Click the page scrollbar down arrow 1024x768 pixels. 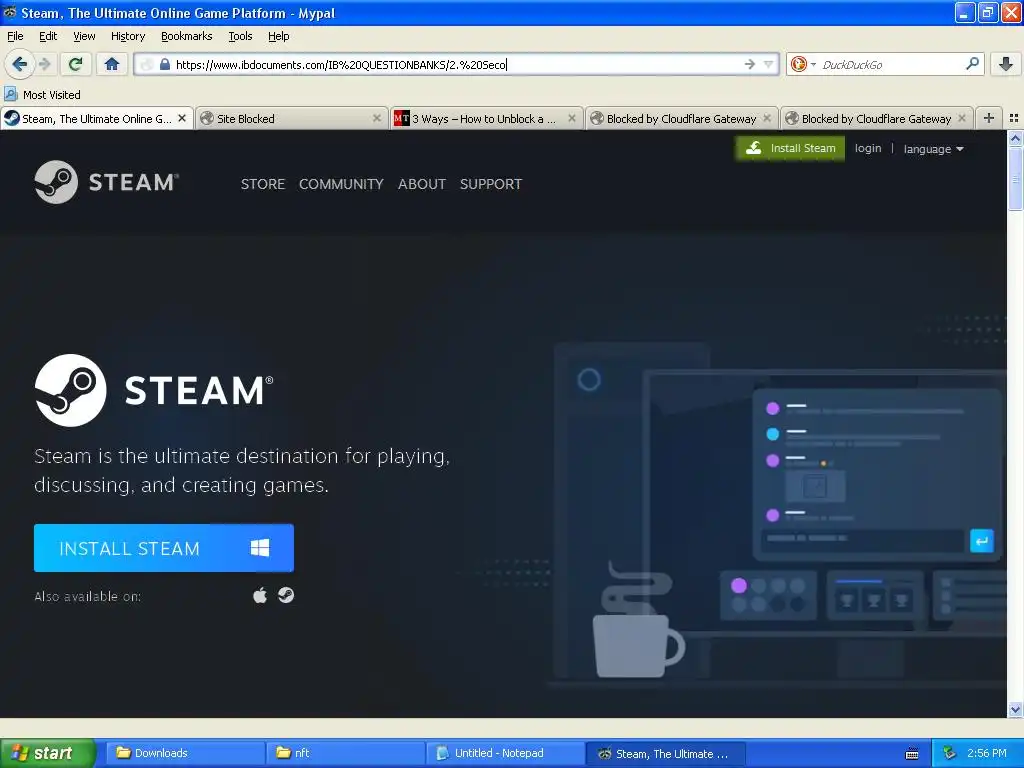click(1015, 709)
